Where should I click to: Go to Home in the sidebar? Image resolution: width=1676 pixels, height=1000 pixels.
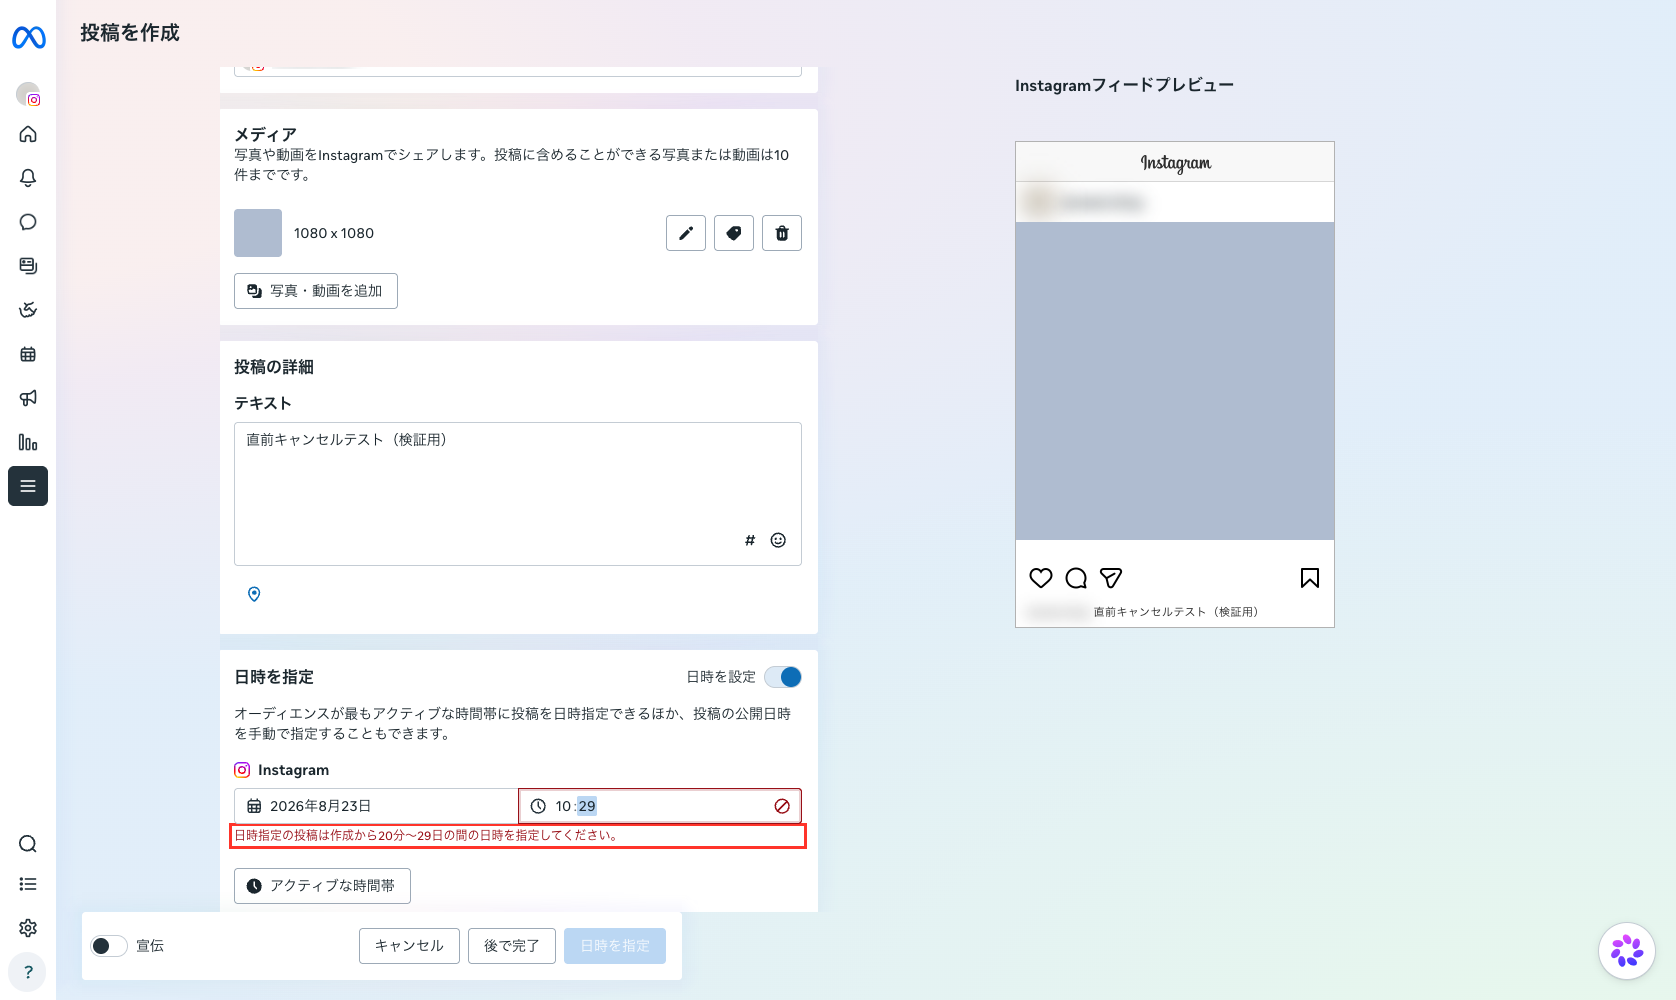coord(28,134)
